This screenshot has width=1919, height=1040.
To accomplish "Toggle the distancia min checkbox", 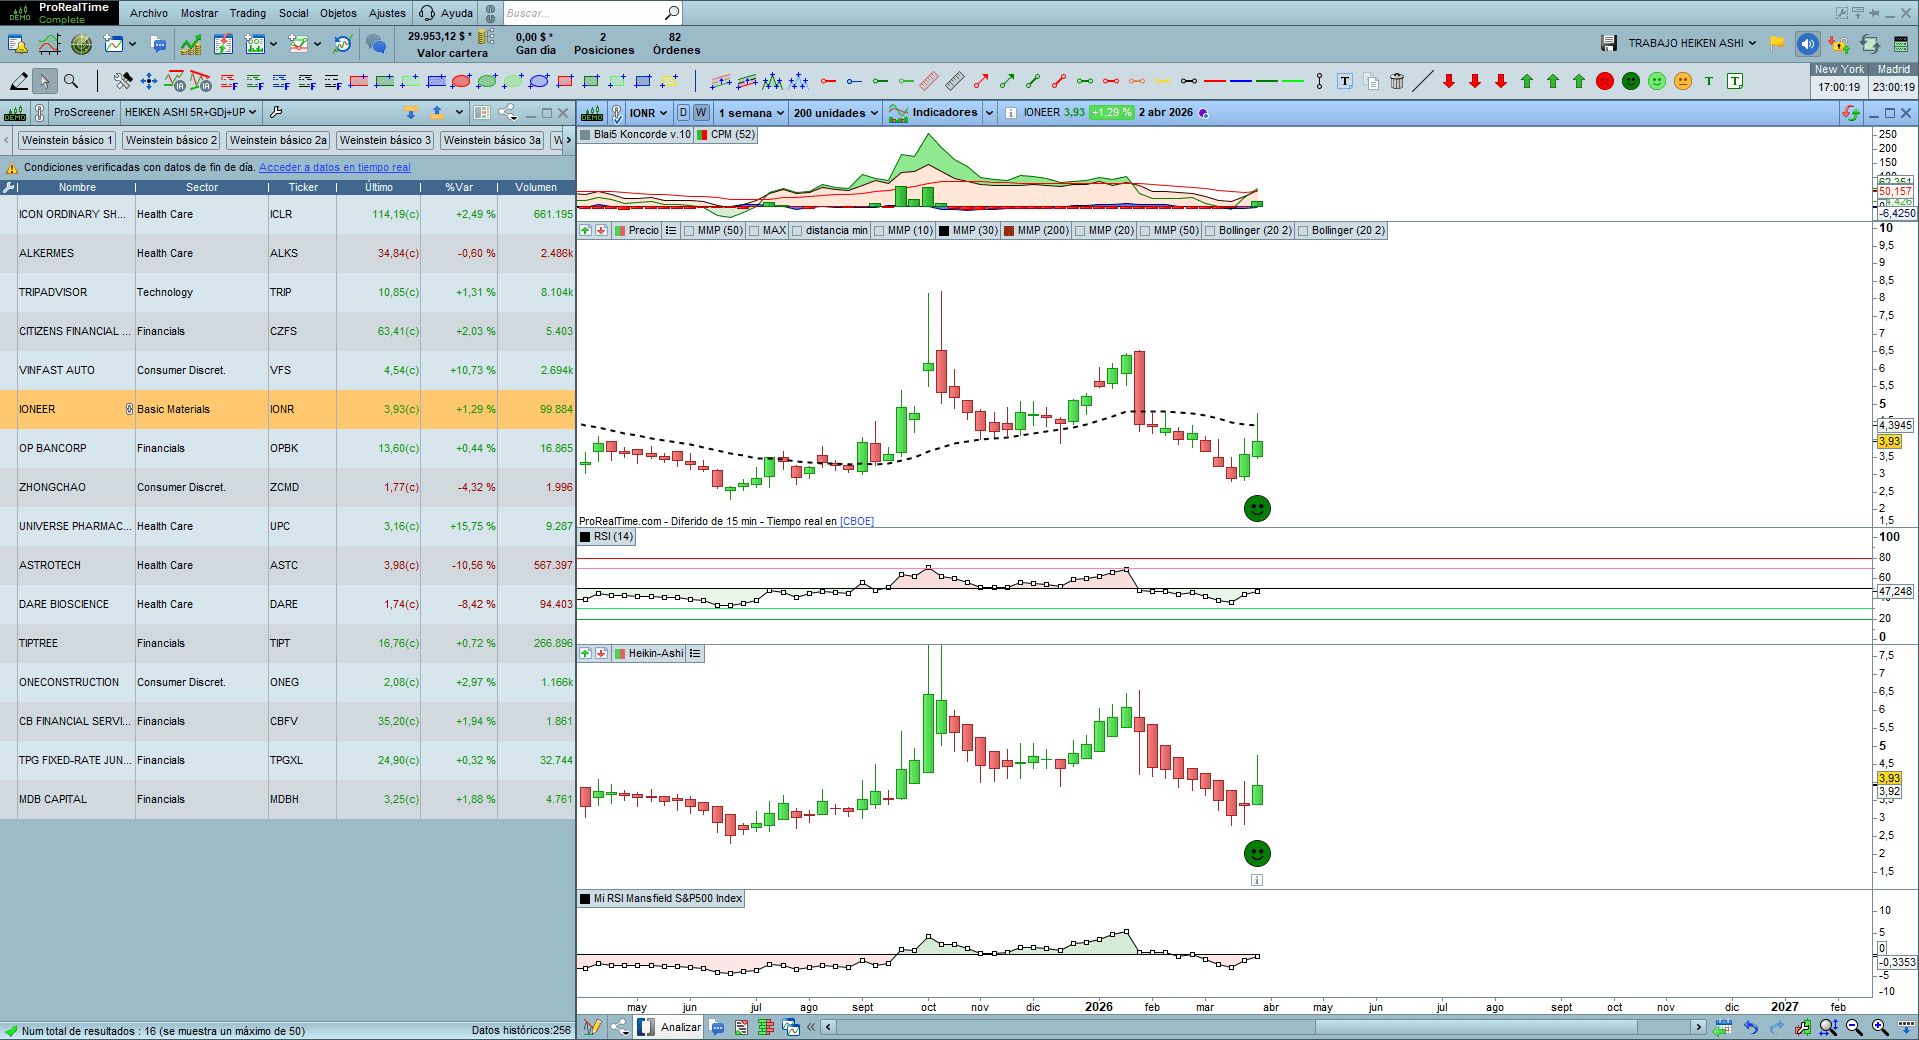I will pos(797,231).
